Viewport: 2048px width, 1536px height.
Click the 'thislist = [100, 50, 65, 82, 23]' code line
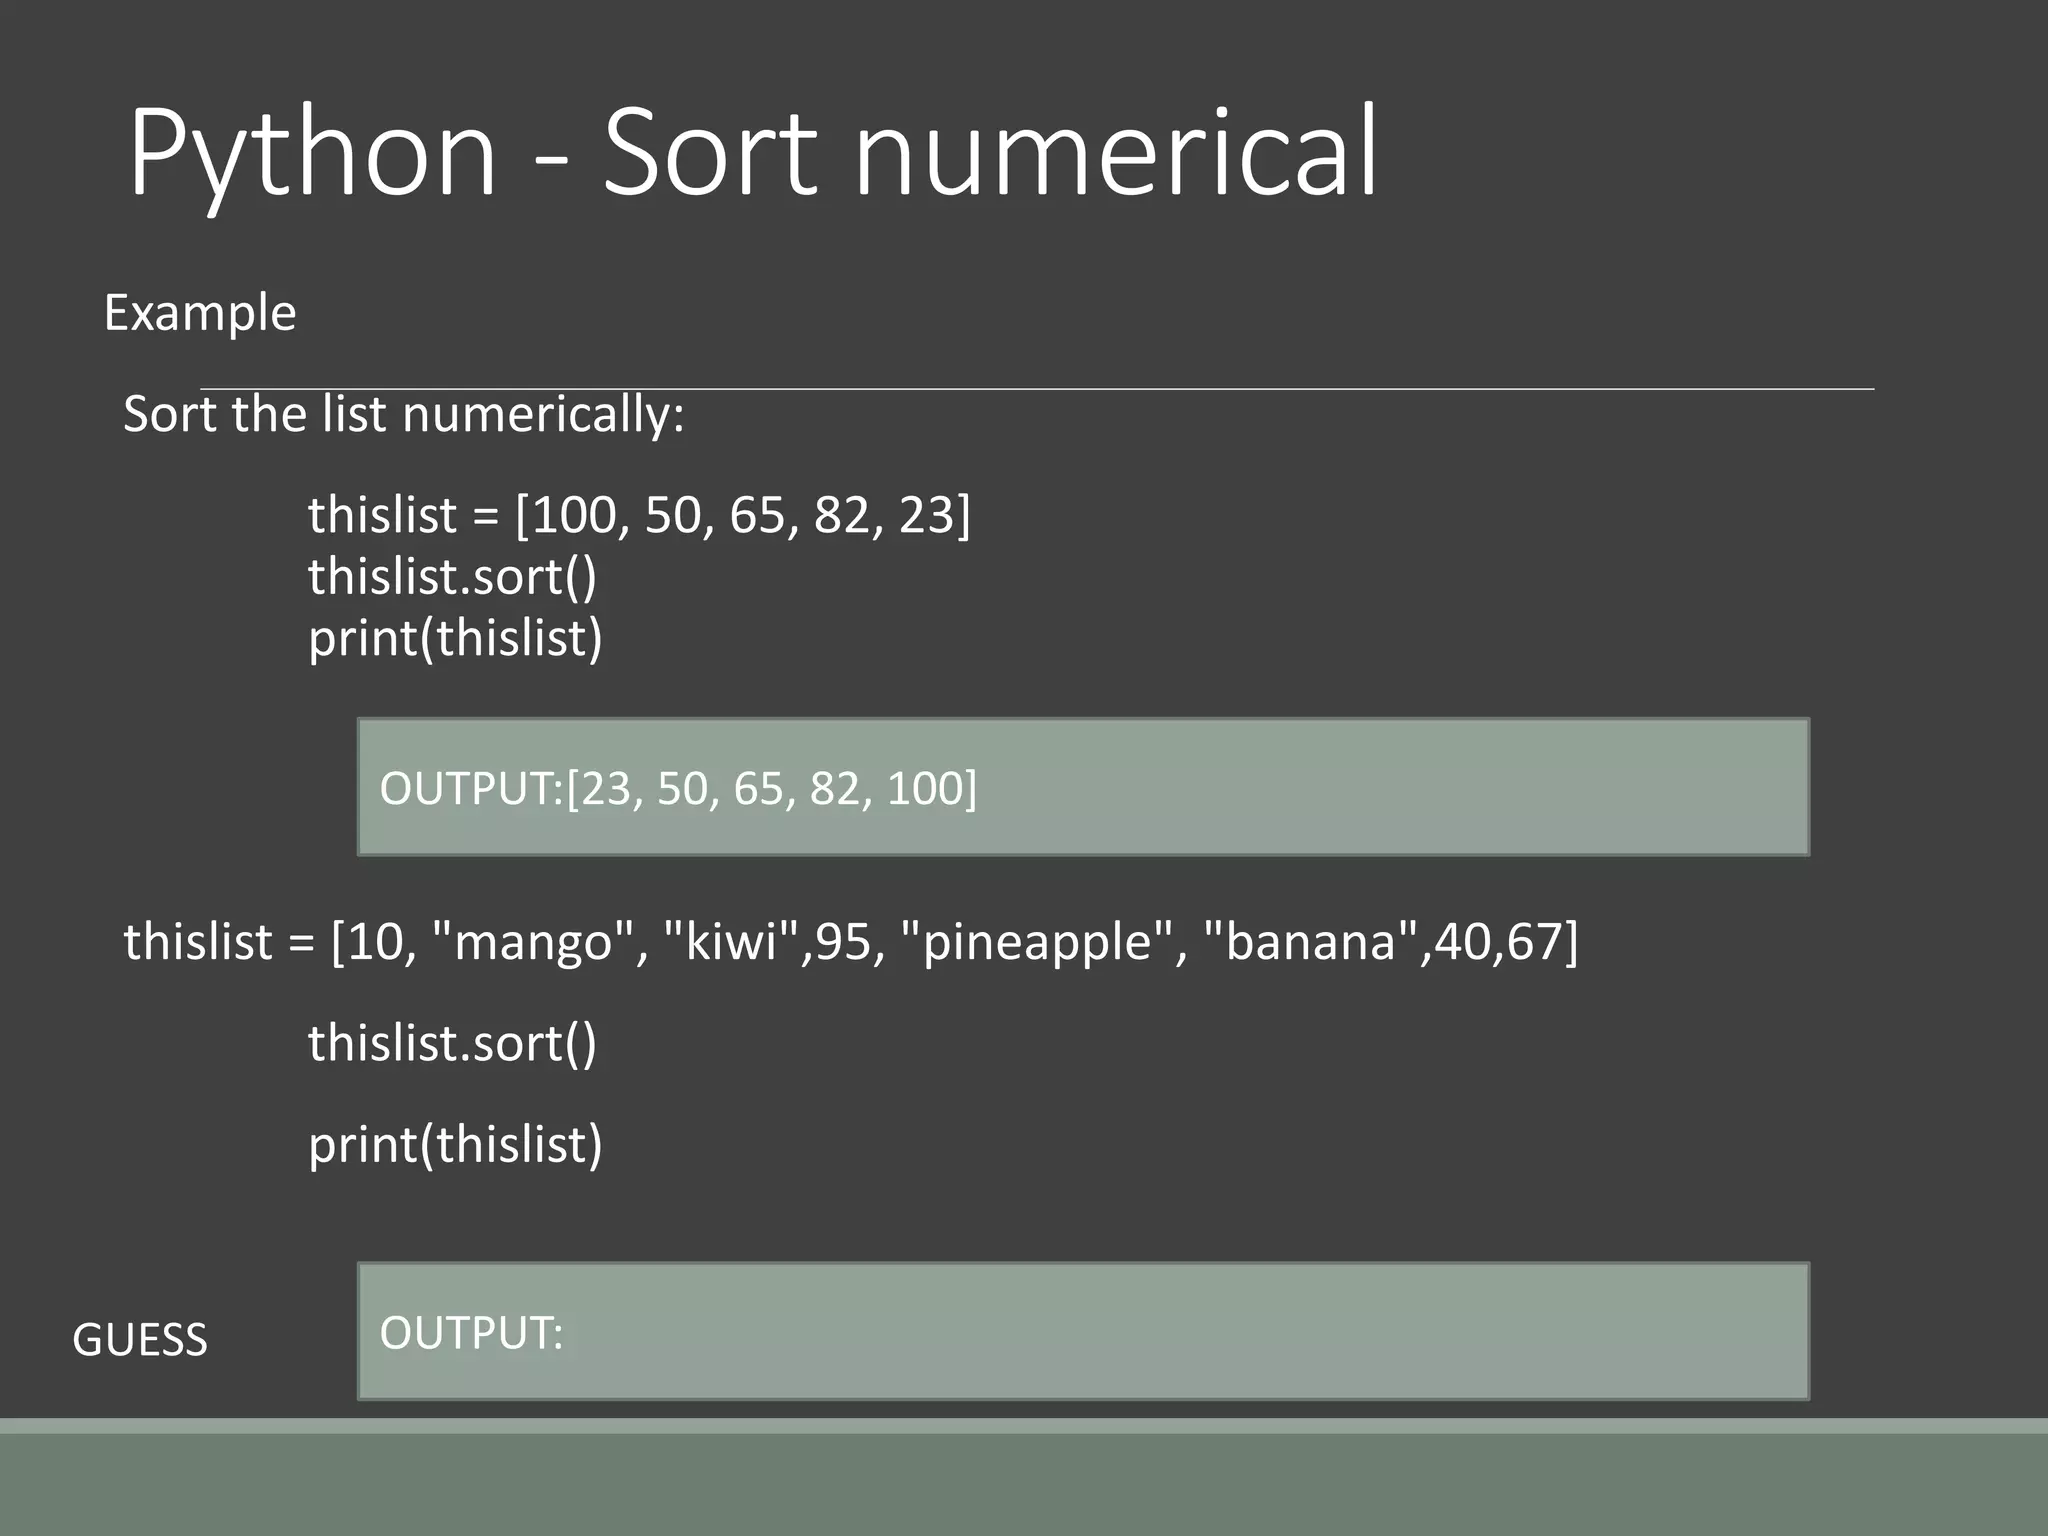click(638, 515)
